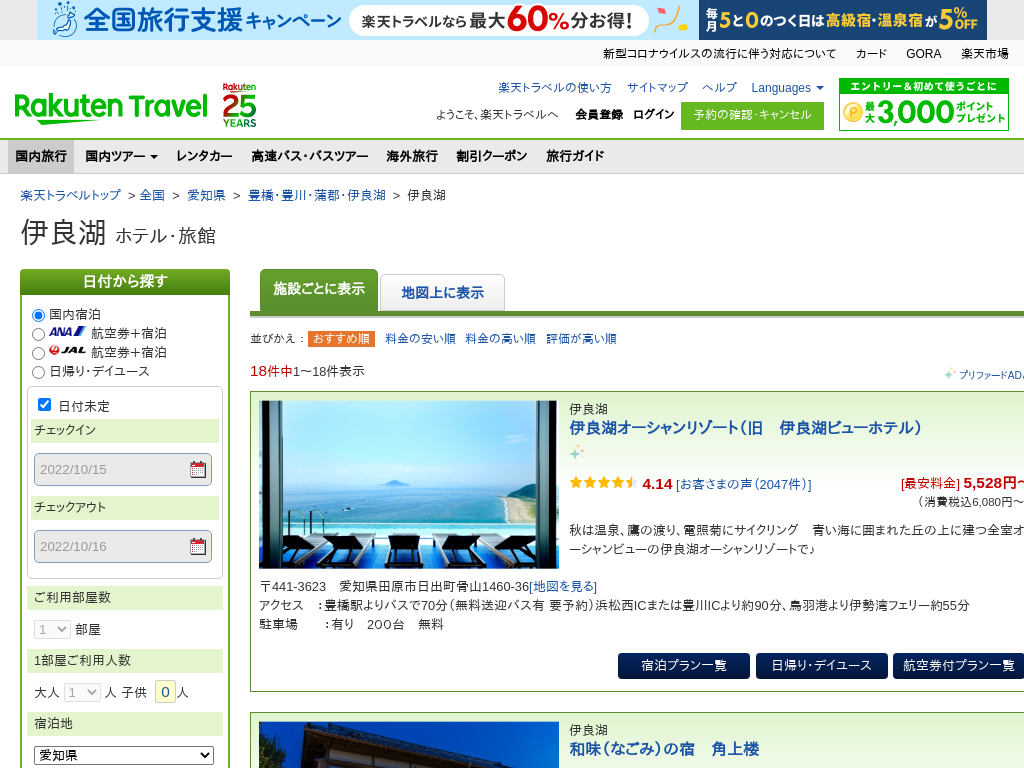Open the Languages dropdown

point(787,88)
